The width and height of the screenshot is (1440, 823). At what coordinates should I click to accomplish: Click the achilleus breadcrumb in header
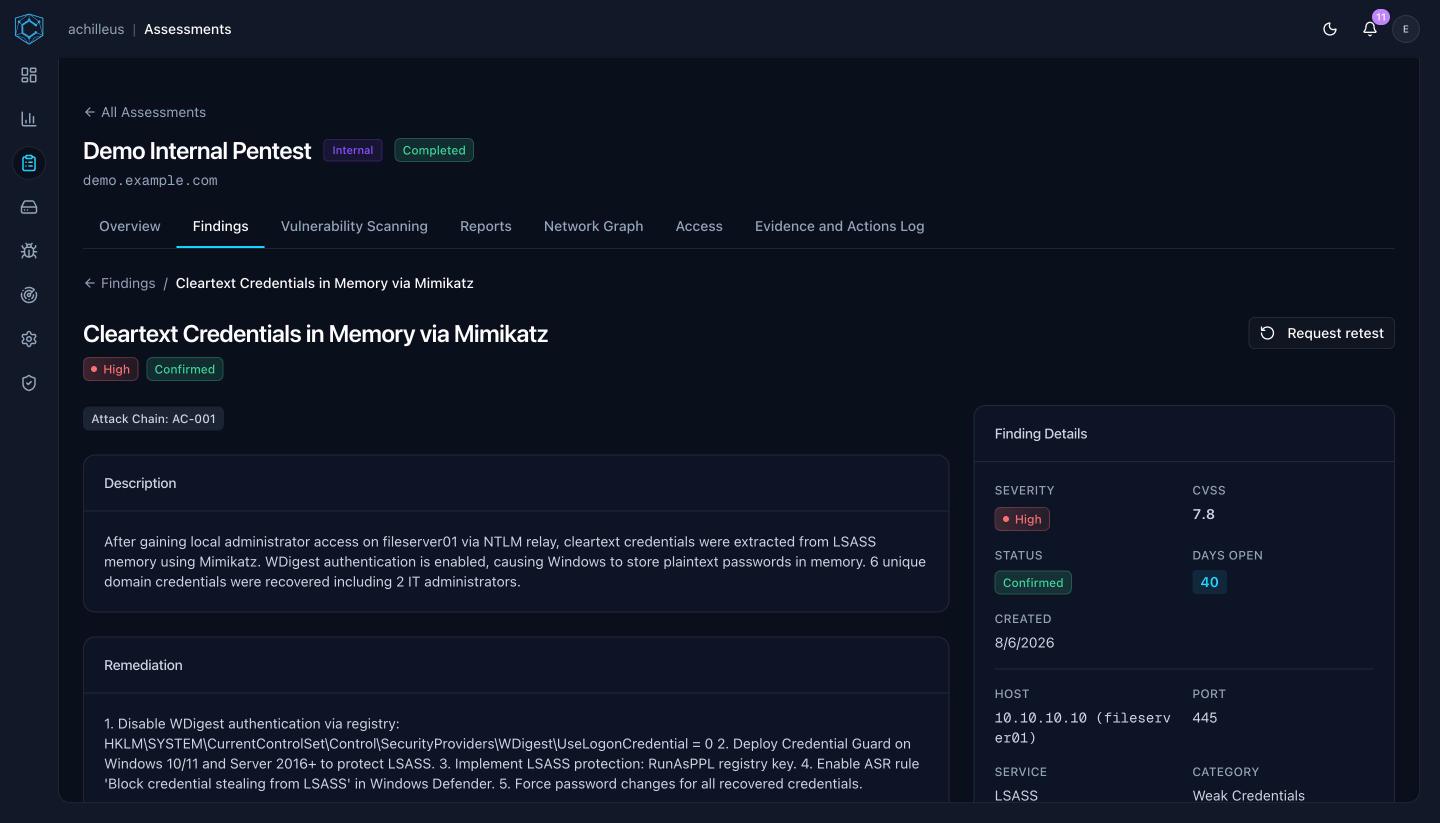click(x=96, y=29)
